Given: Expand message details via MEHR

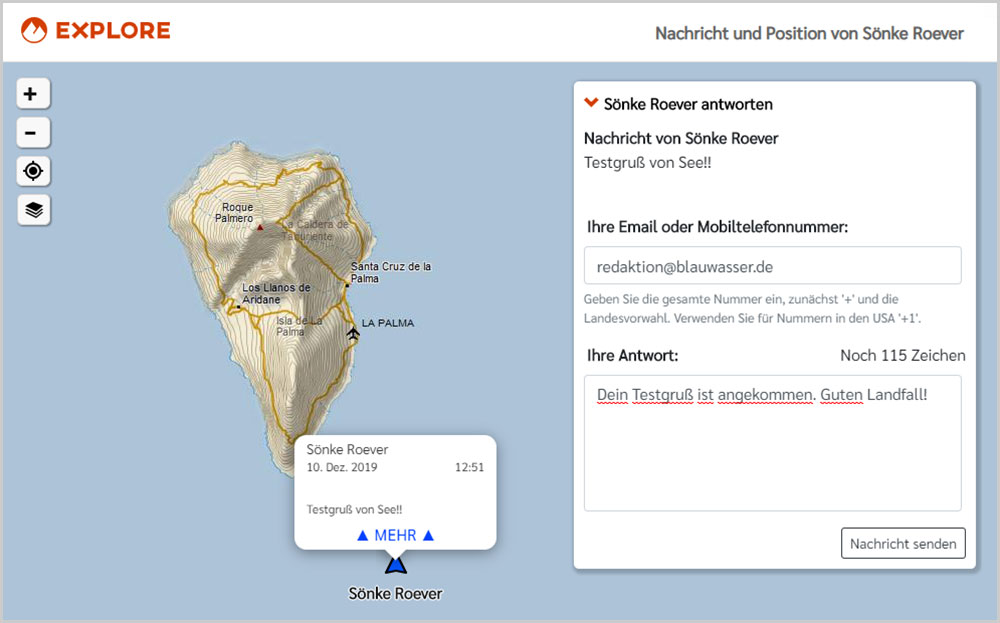Looking at the screenshot, I should click(395, 535).
